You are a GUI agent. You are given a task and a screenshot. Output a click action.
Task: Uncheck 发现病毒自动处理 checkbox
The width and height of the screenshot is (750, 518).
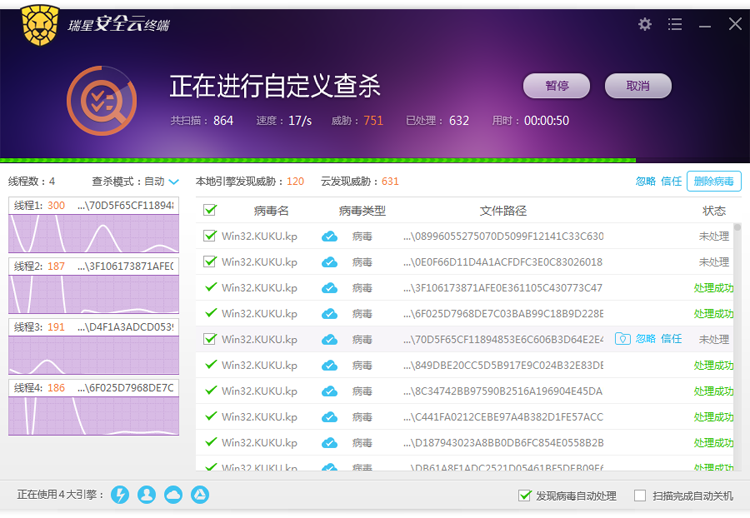(x=524, y=495)
